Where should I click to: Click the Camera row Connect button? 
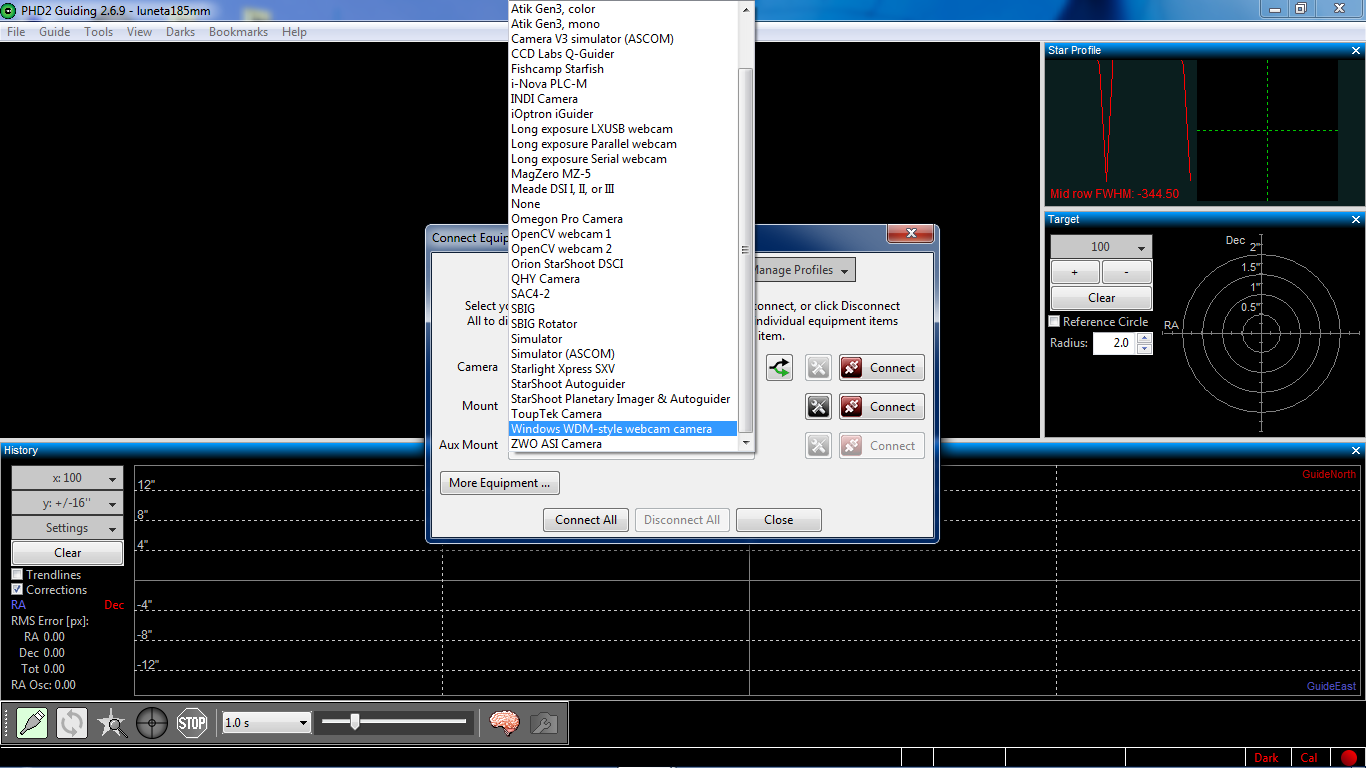(x=881, y=368)
